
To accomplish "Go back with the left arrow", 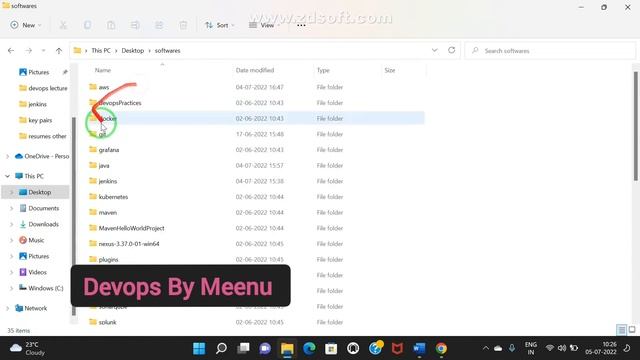I will point(11,51).
